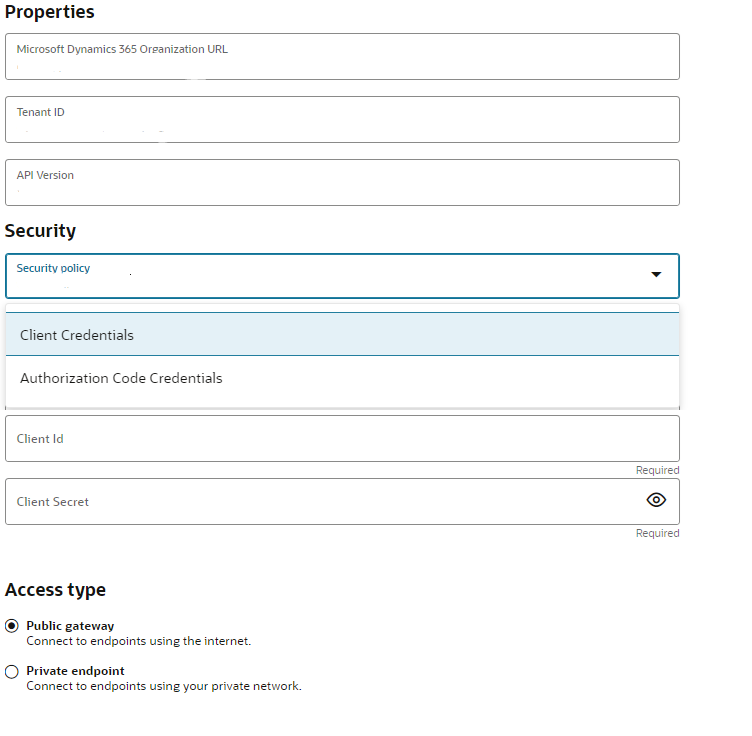This screenshot has height=736, width=752.
Task: Select the Public gateway radio button
Action: [x=12, y=626]
